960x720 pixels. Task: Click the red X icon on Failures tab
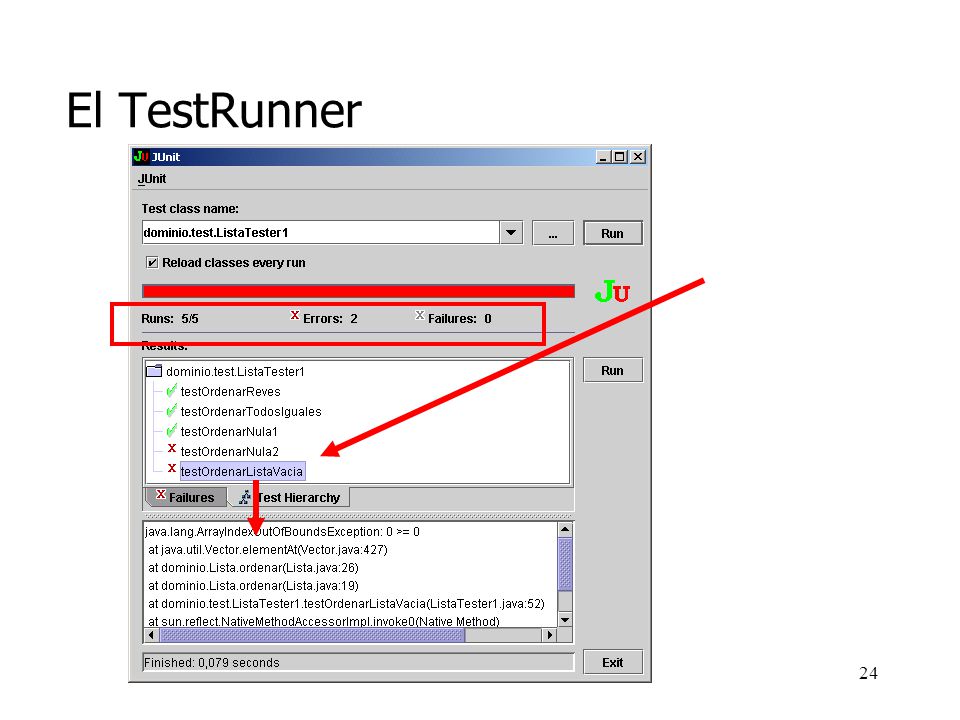click(x=160, y=495)
